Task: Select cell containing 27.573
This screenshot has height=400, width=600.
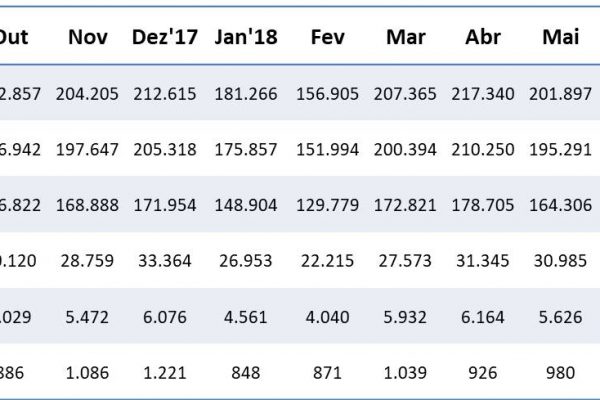Action: pyautogui.click(x=407, y=260)
